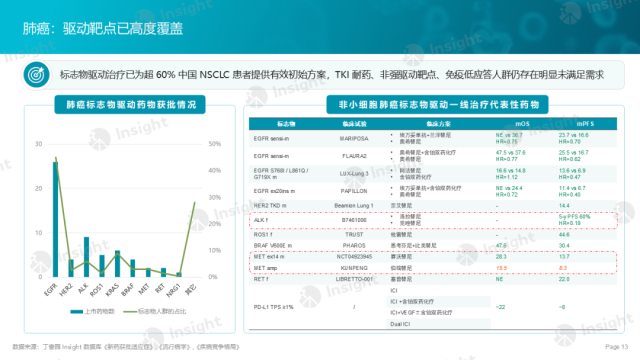This screenshot has width=640, height=360.
Task: Click the mOS value 16.6 vs 14.8
Action: (511, 171)
